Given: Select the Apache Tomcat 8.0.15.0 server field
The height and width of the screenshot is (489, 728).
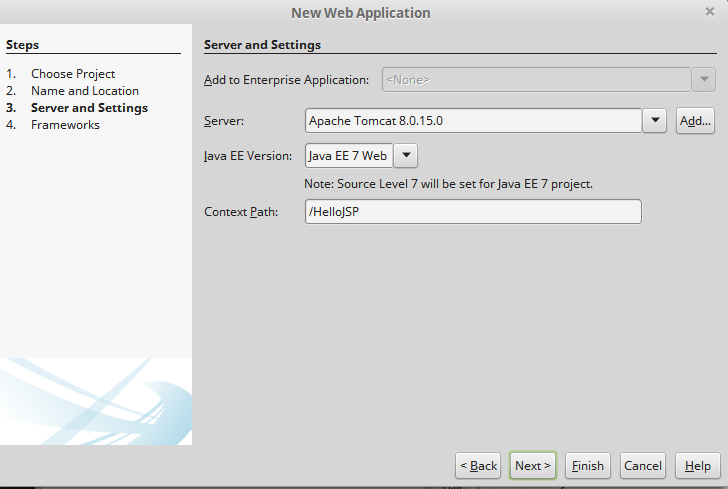Looking at the screenshot, I should [473, 121].
